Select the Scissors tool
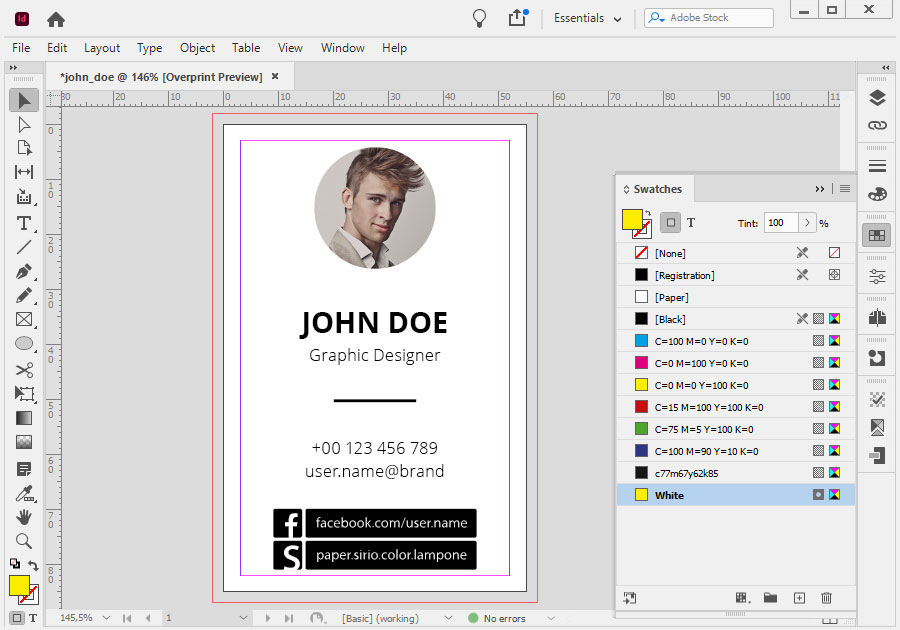This screenshot has height=630, width=900. click(24, 370)
